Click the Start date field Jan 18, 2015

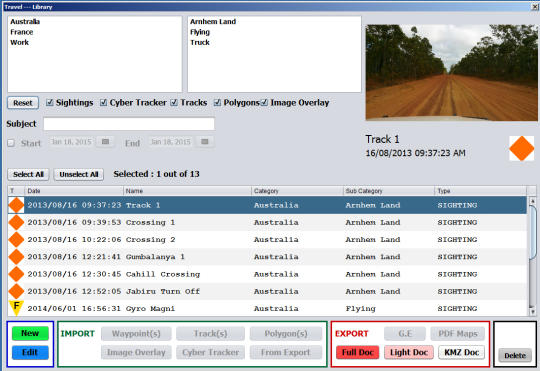[72, 142]
